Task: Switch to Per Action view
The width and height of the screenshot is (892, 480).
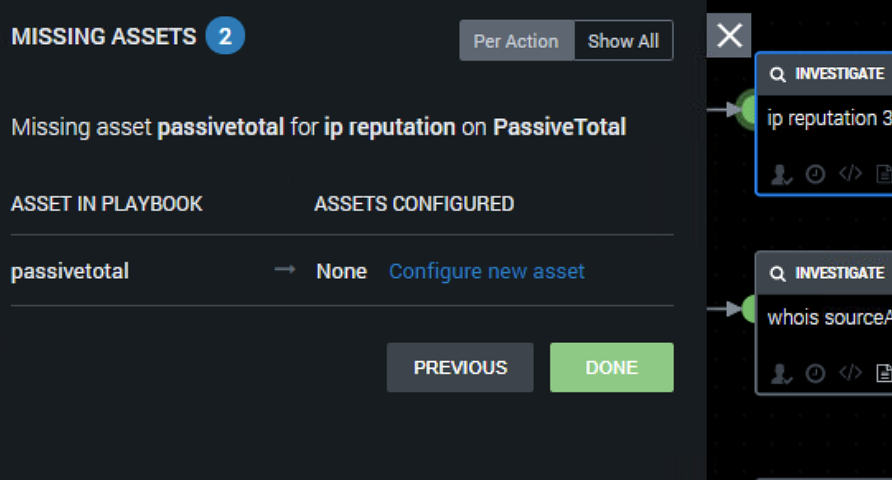Action: pyautogui.click(x=517, y=41)
